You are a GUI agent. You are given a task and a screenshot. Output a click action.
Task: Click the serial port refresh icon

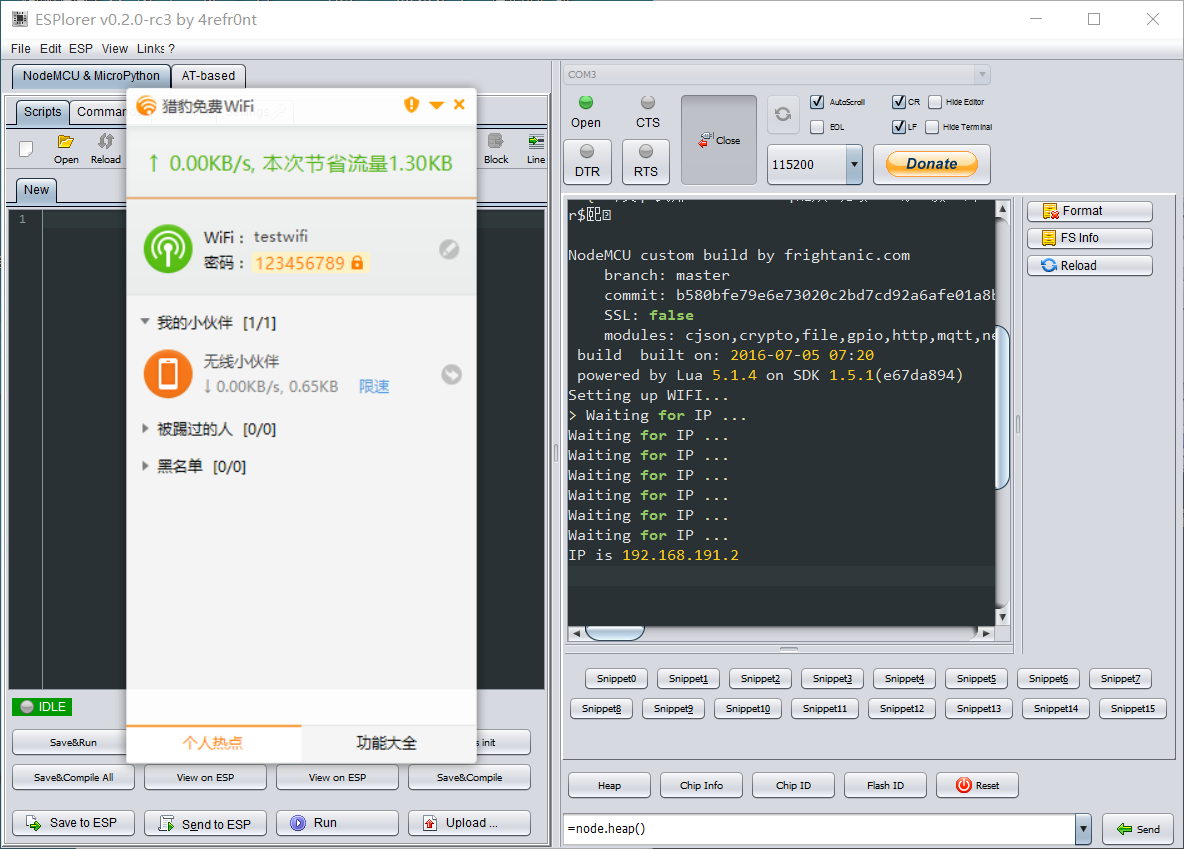783,114
